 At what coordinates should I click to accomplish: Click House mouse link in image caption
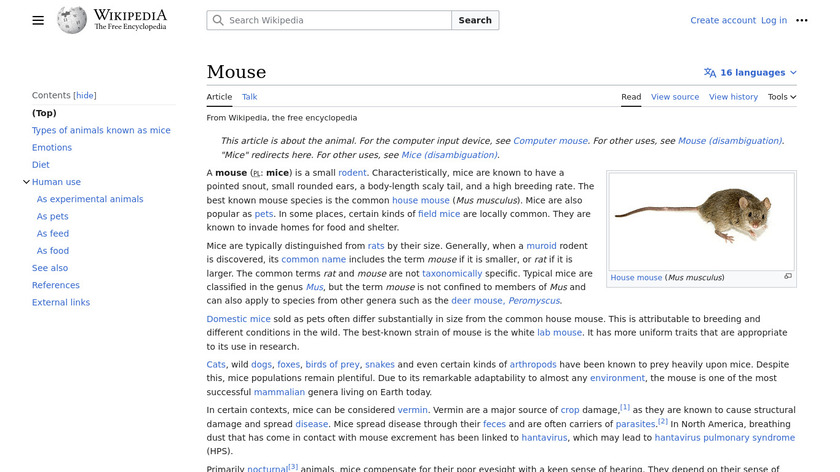click(x=636, y=278)
